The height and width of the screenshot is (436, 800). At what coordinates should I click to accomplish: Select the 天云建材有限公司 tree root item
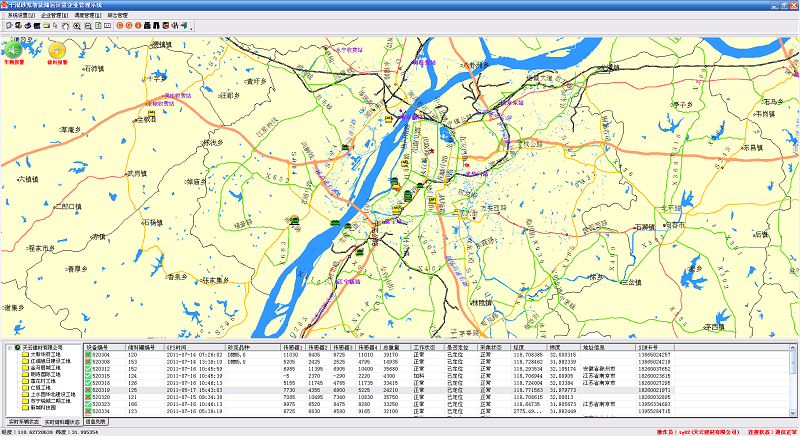[x=42, y=348]
